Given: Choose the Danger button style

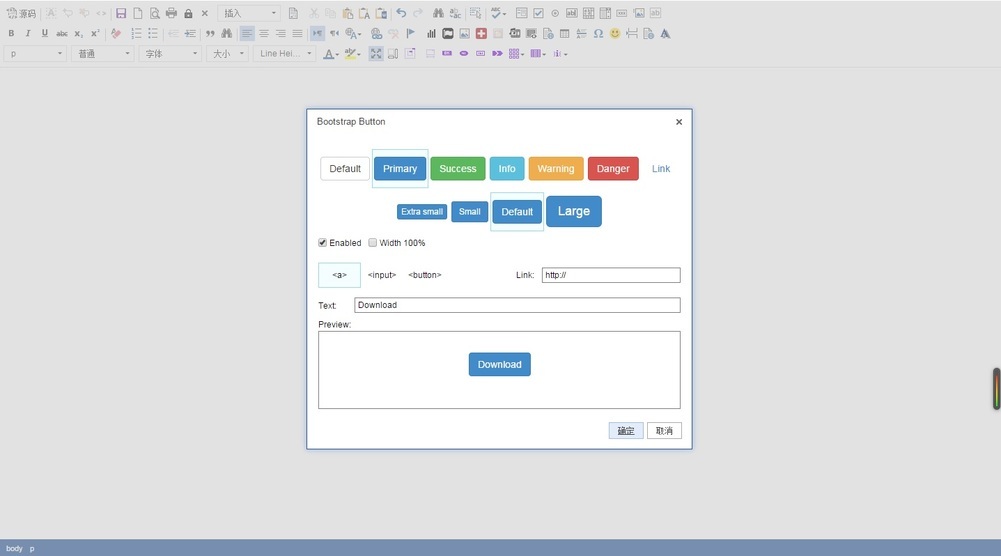Looking at the screenshot, I should click(x=613, y=169).
